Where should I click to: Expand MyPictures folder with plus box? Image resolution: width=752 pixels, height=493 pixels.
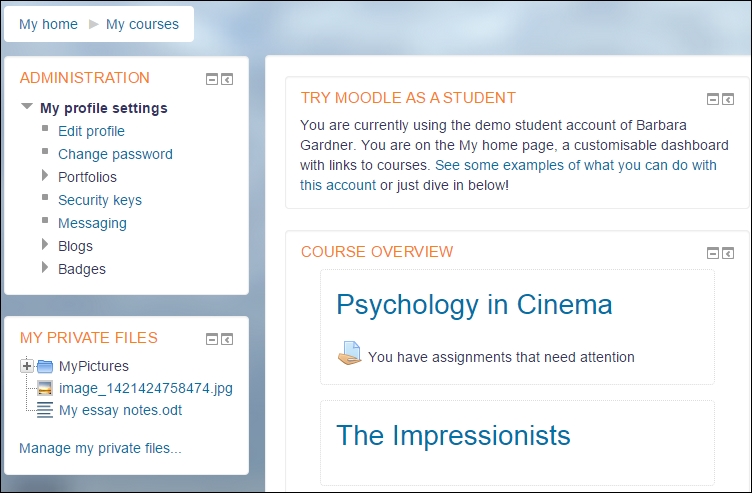pos(27,366)
